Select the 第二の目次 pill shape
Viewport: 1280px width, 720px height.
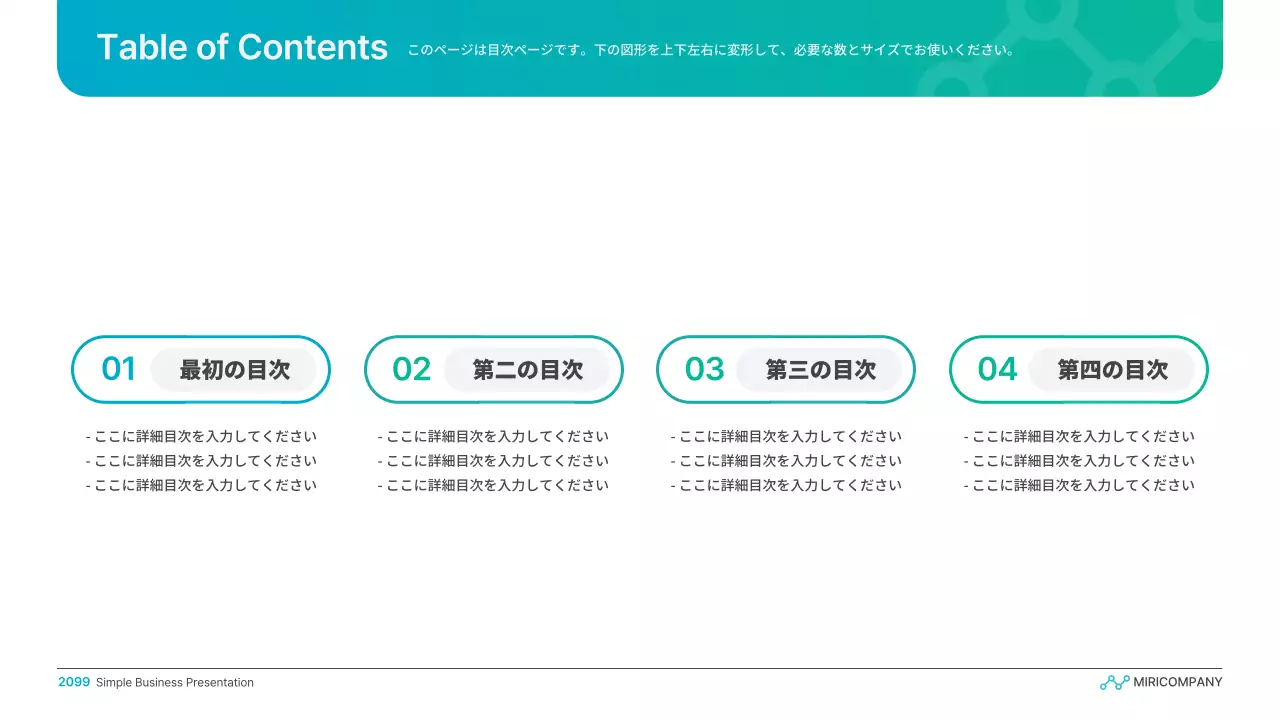(529, 370)
